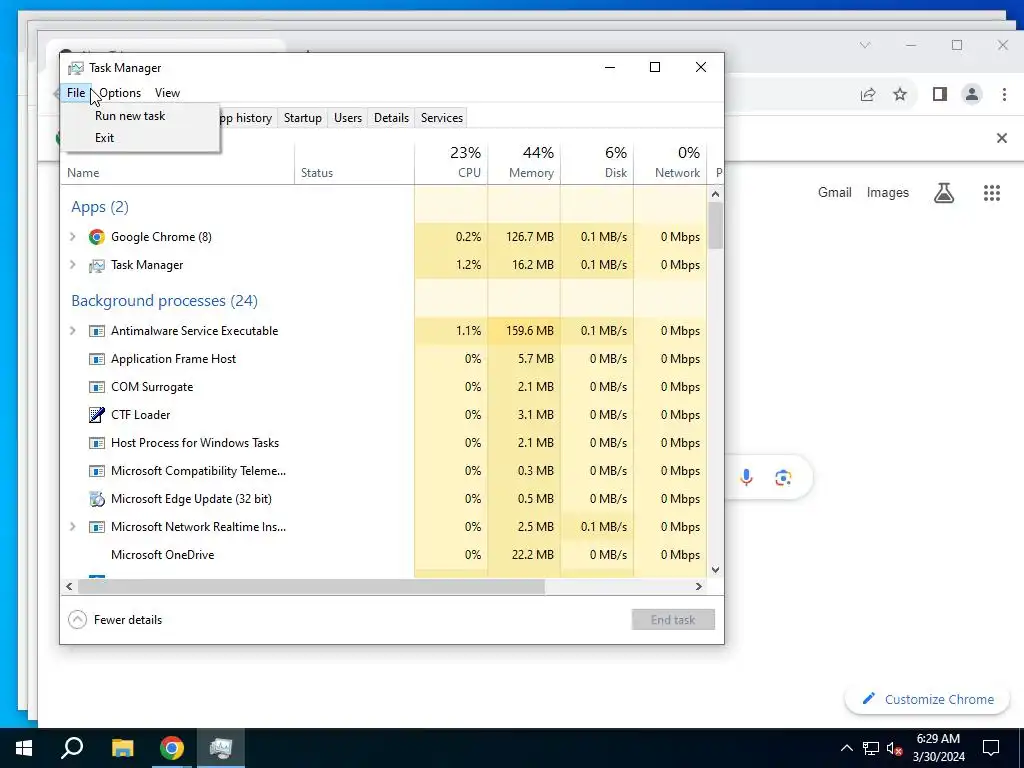The width and height of the screenshot is (1024, 768).
Task: Open the View menu
Action: pyautogui.click(x=167, y=93)
